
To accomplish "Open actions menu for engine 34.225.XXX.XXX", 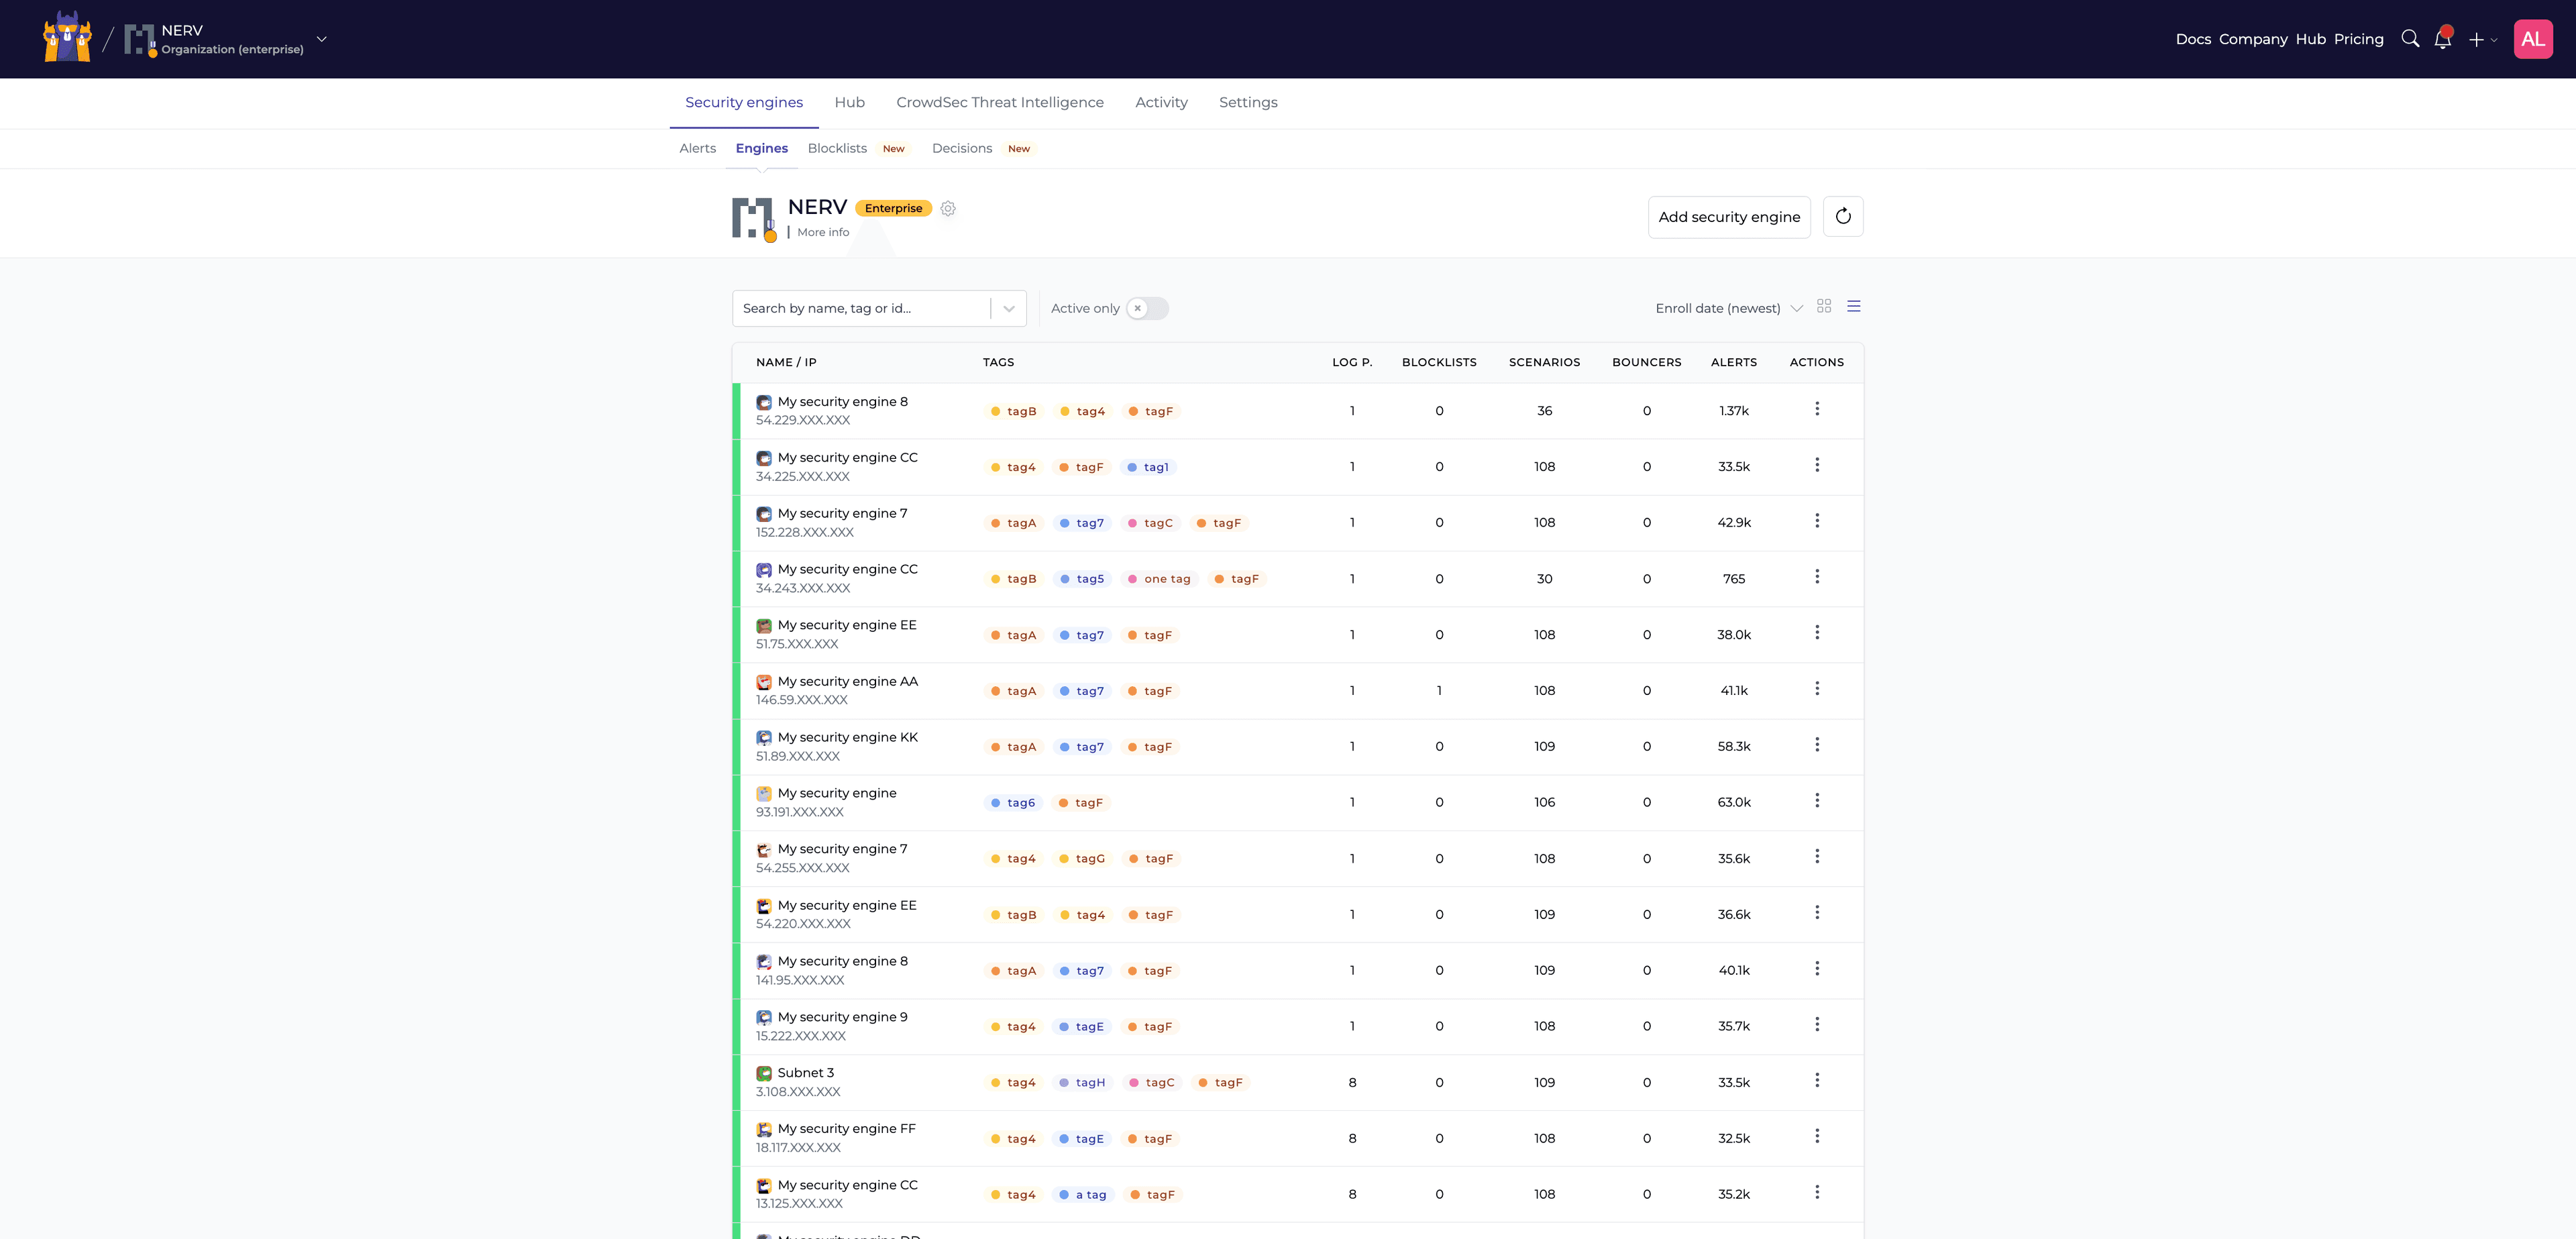I will click(1817, 465).
